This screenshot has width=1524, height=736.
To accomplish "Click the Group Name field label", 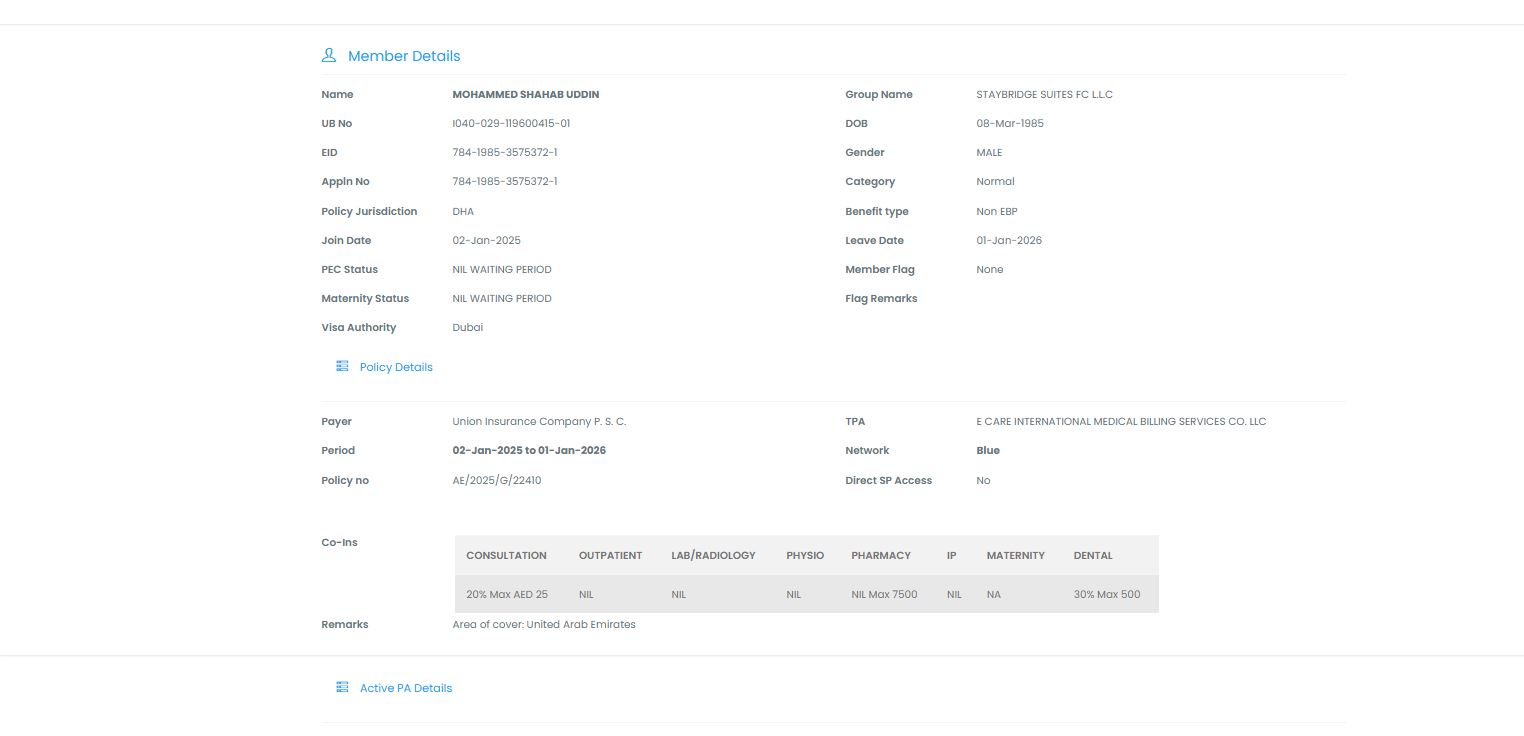I will click(879, 94).
